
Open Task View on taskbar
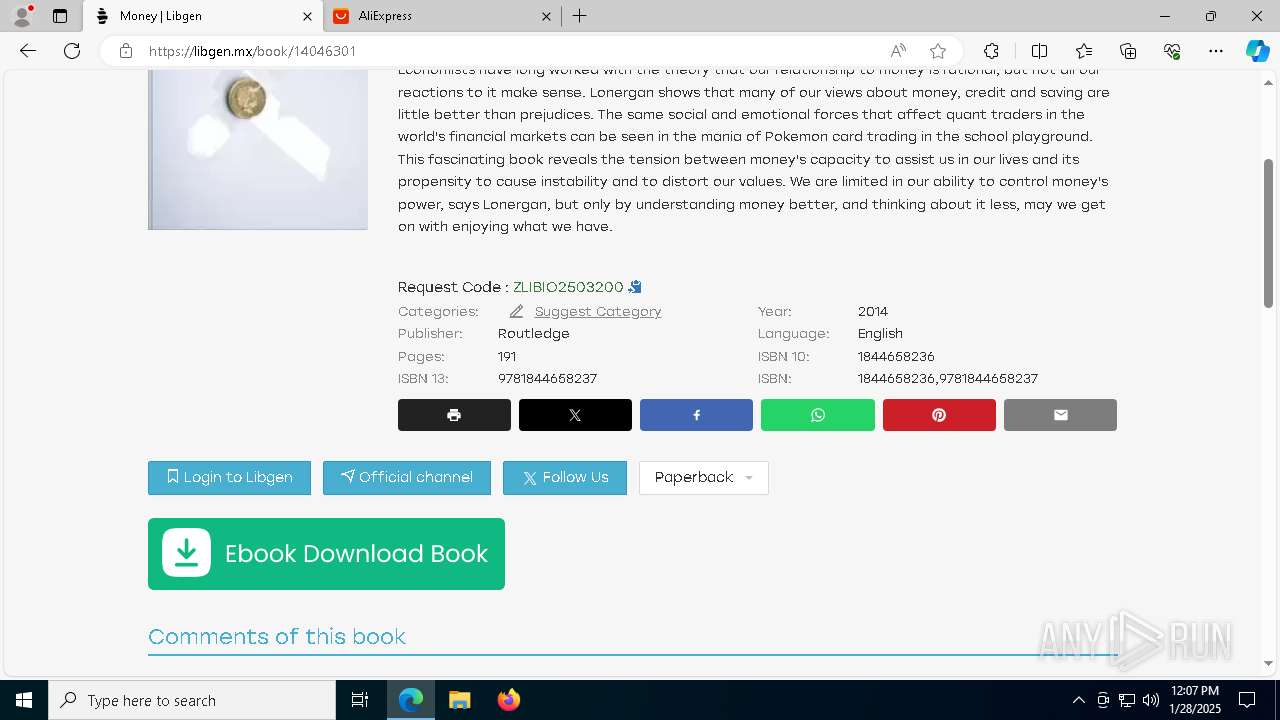click(x=360, y=700)
